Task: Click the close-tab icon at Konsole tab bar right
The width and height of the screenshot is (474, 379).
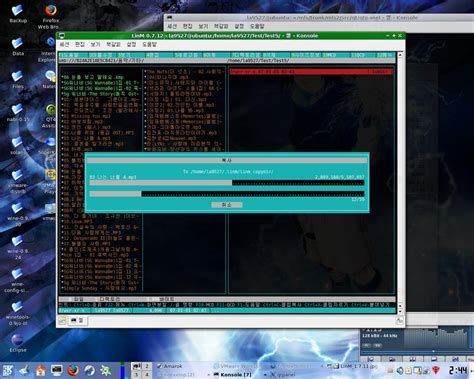Action: 399,321
